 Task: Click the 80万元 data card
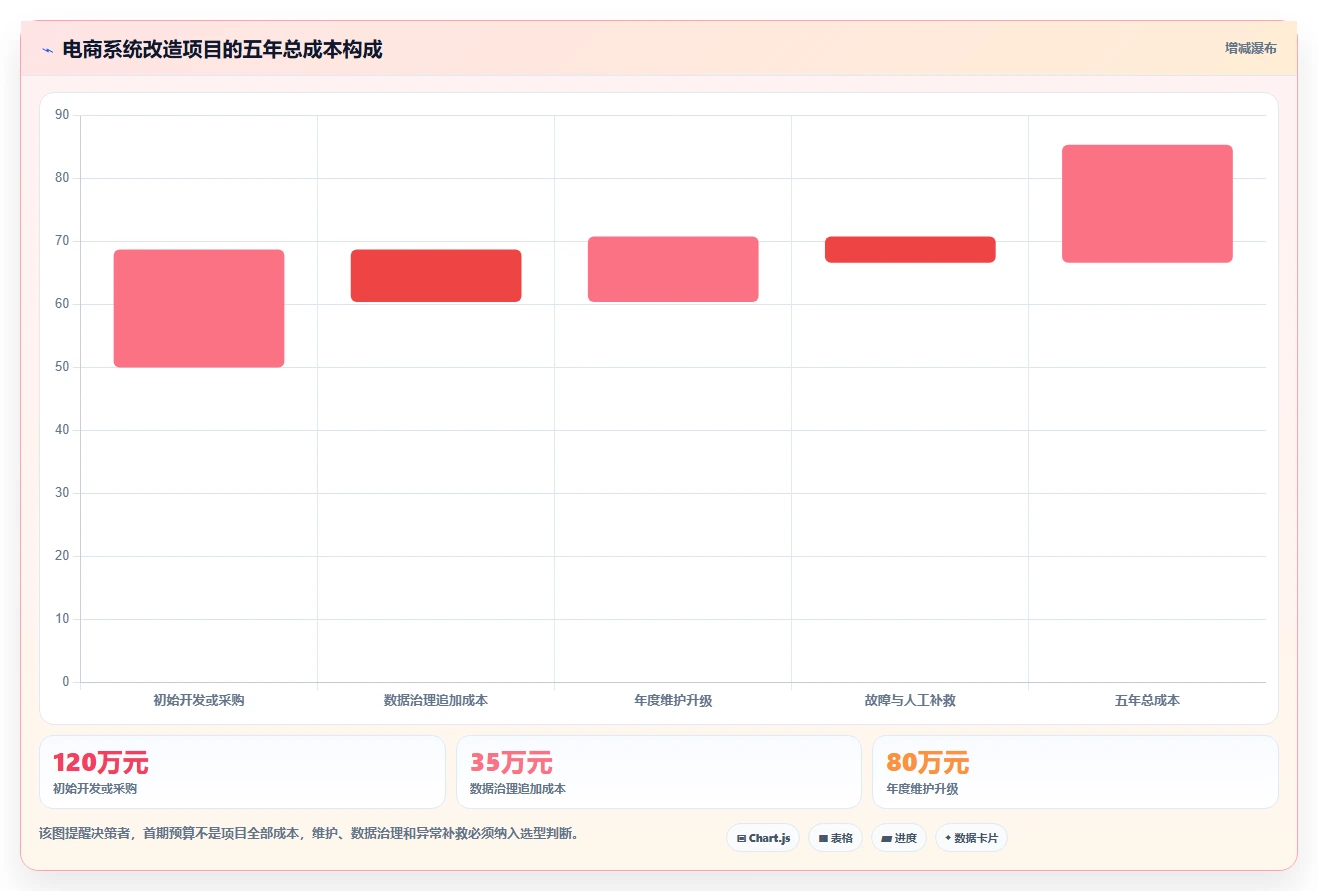(1075, 772)
